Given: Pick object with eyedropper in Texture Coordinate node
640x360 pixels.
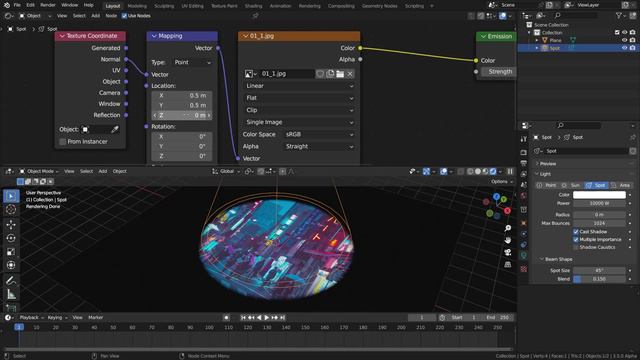Looking at the screenshot, I should click(115, 129).
